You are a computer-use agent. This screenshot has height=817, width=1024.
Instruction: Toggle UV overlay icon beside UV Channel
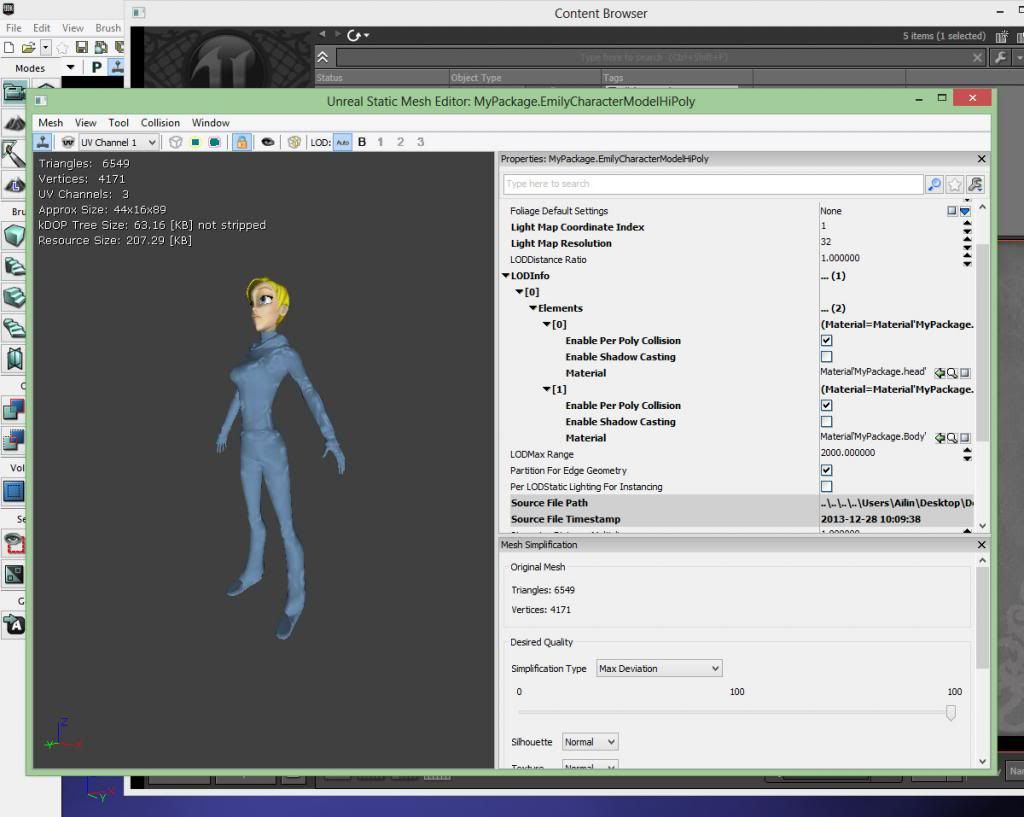click(x=68, y=142)
